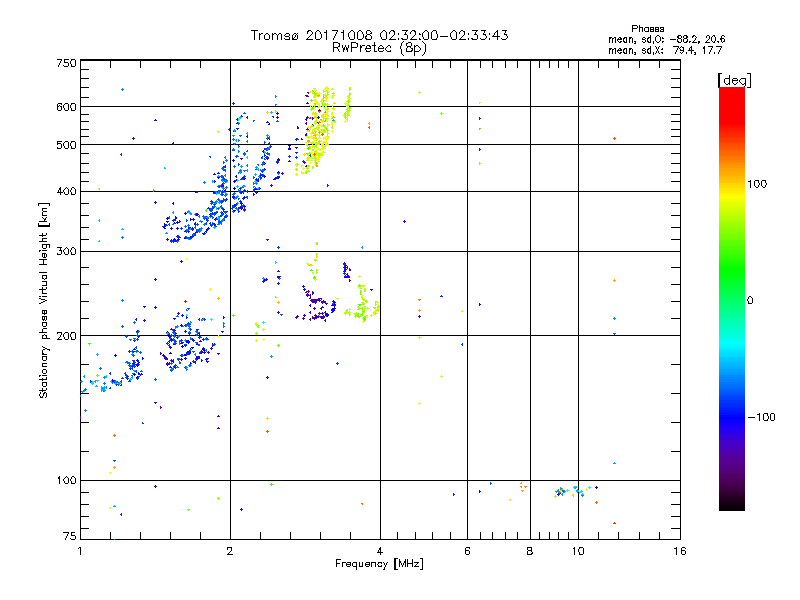The height and width of the screenshot is (600, 800).
Task: Click the '8' x-axis tick label
Action: 530,551
